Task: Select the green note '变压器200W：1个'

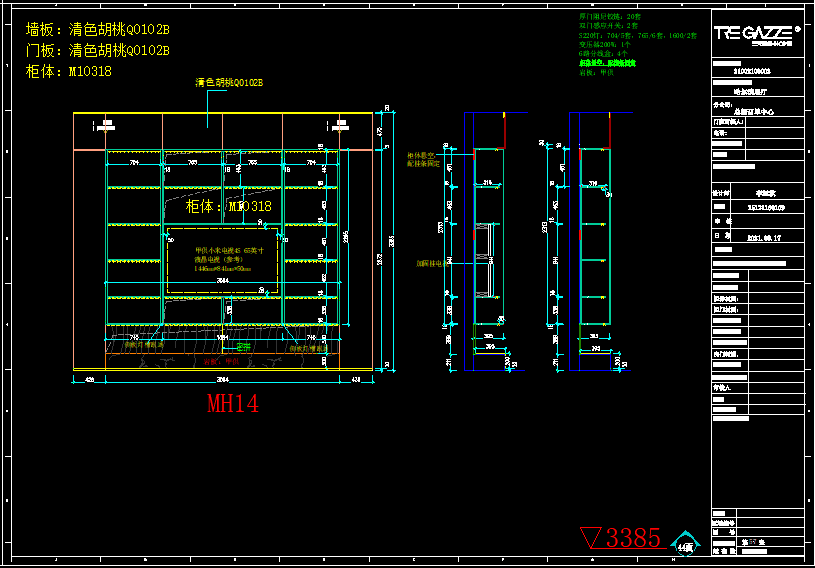Action: click(x=605, y=44)
